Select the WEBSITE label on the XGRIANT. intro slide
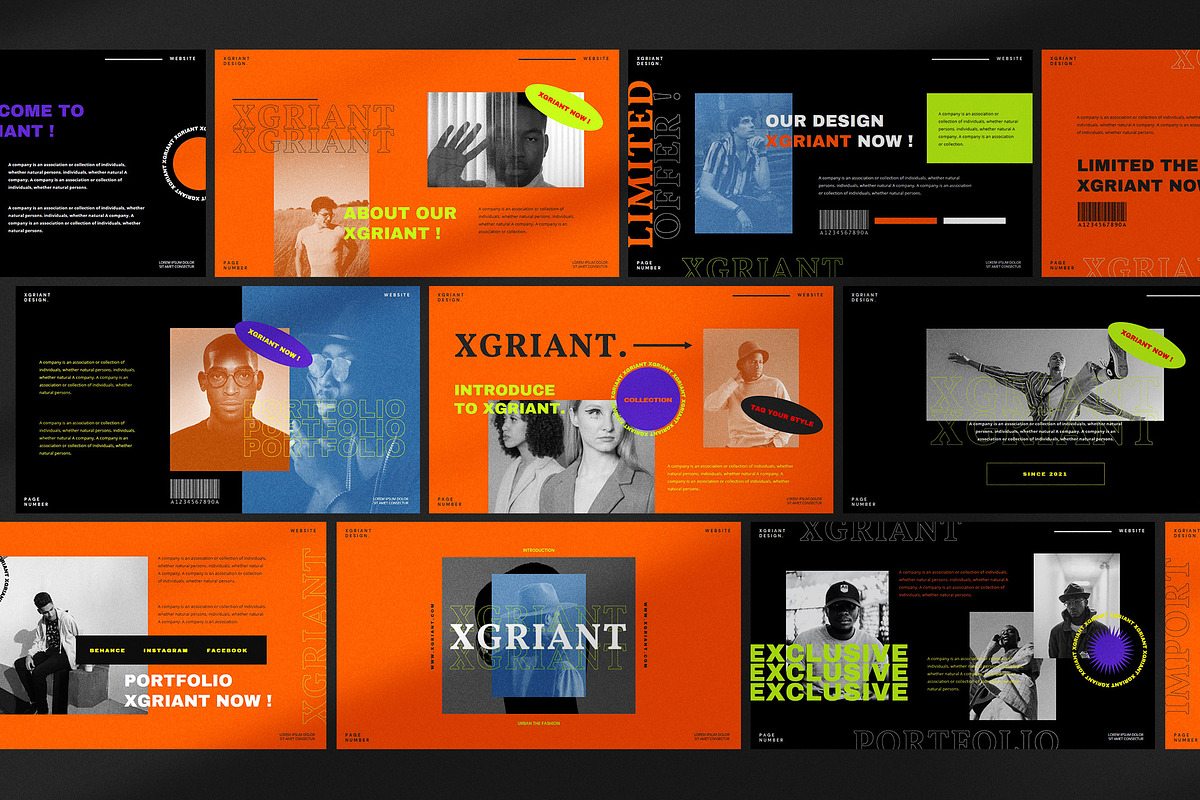This screenshot has height=800, width=1200. (810, 295)
